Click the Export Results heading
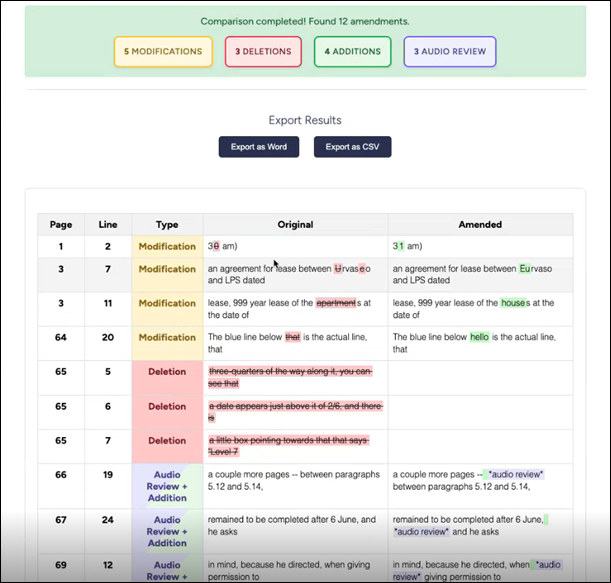This screenshot has width=611, height=583. pyautogui.click(x=305, y=120)
